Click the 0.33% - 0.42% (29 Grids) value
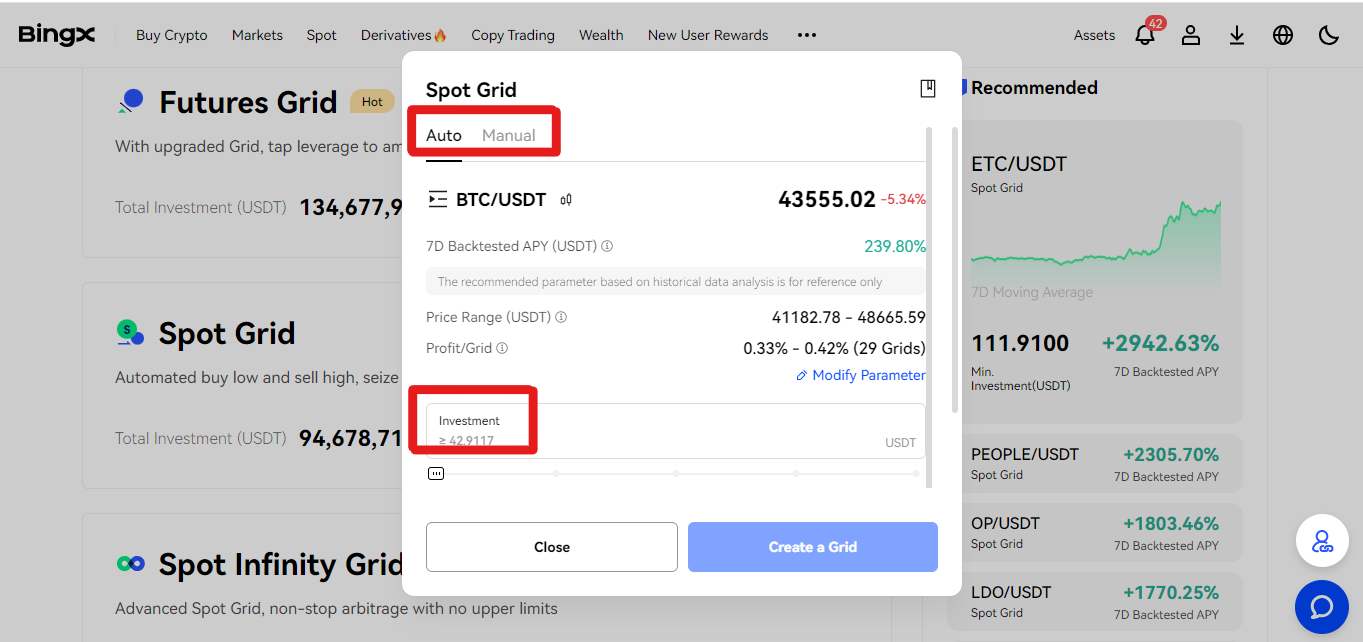 (834, 348)
